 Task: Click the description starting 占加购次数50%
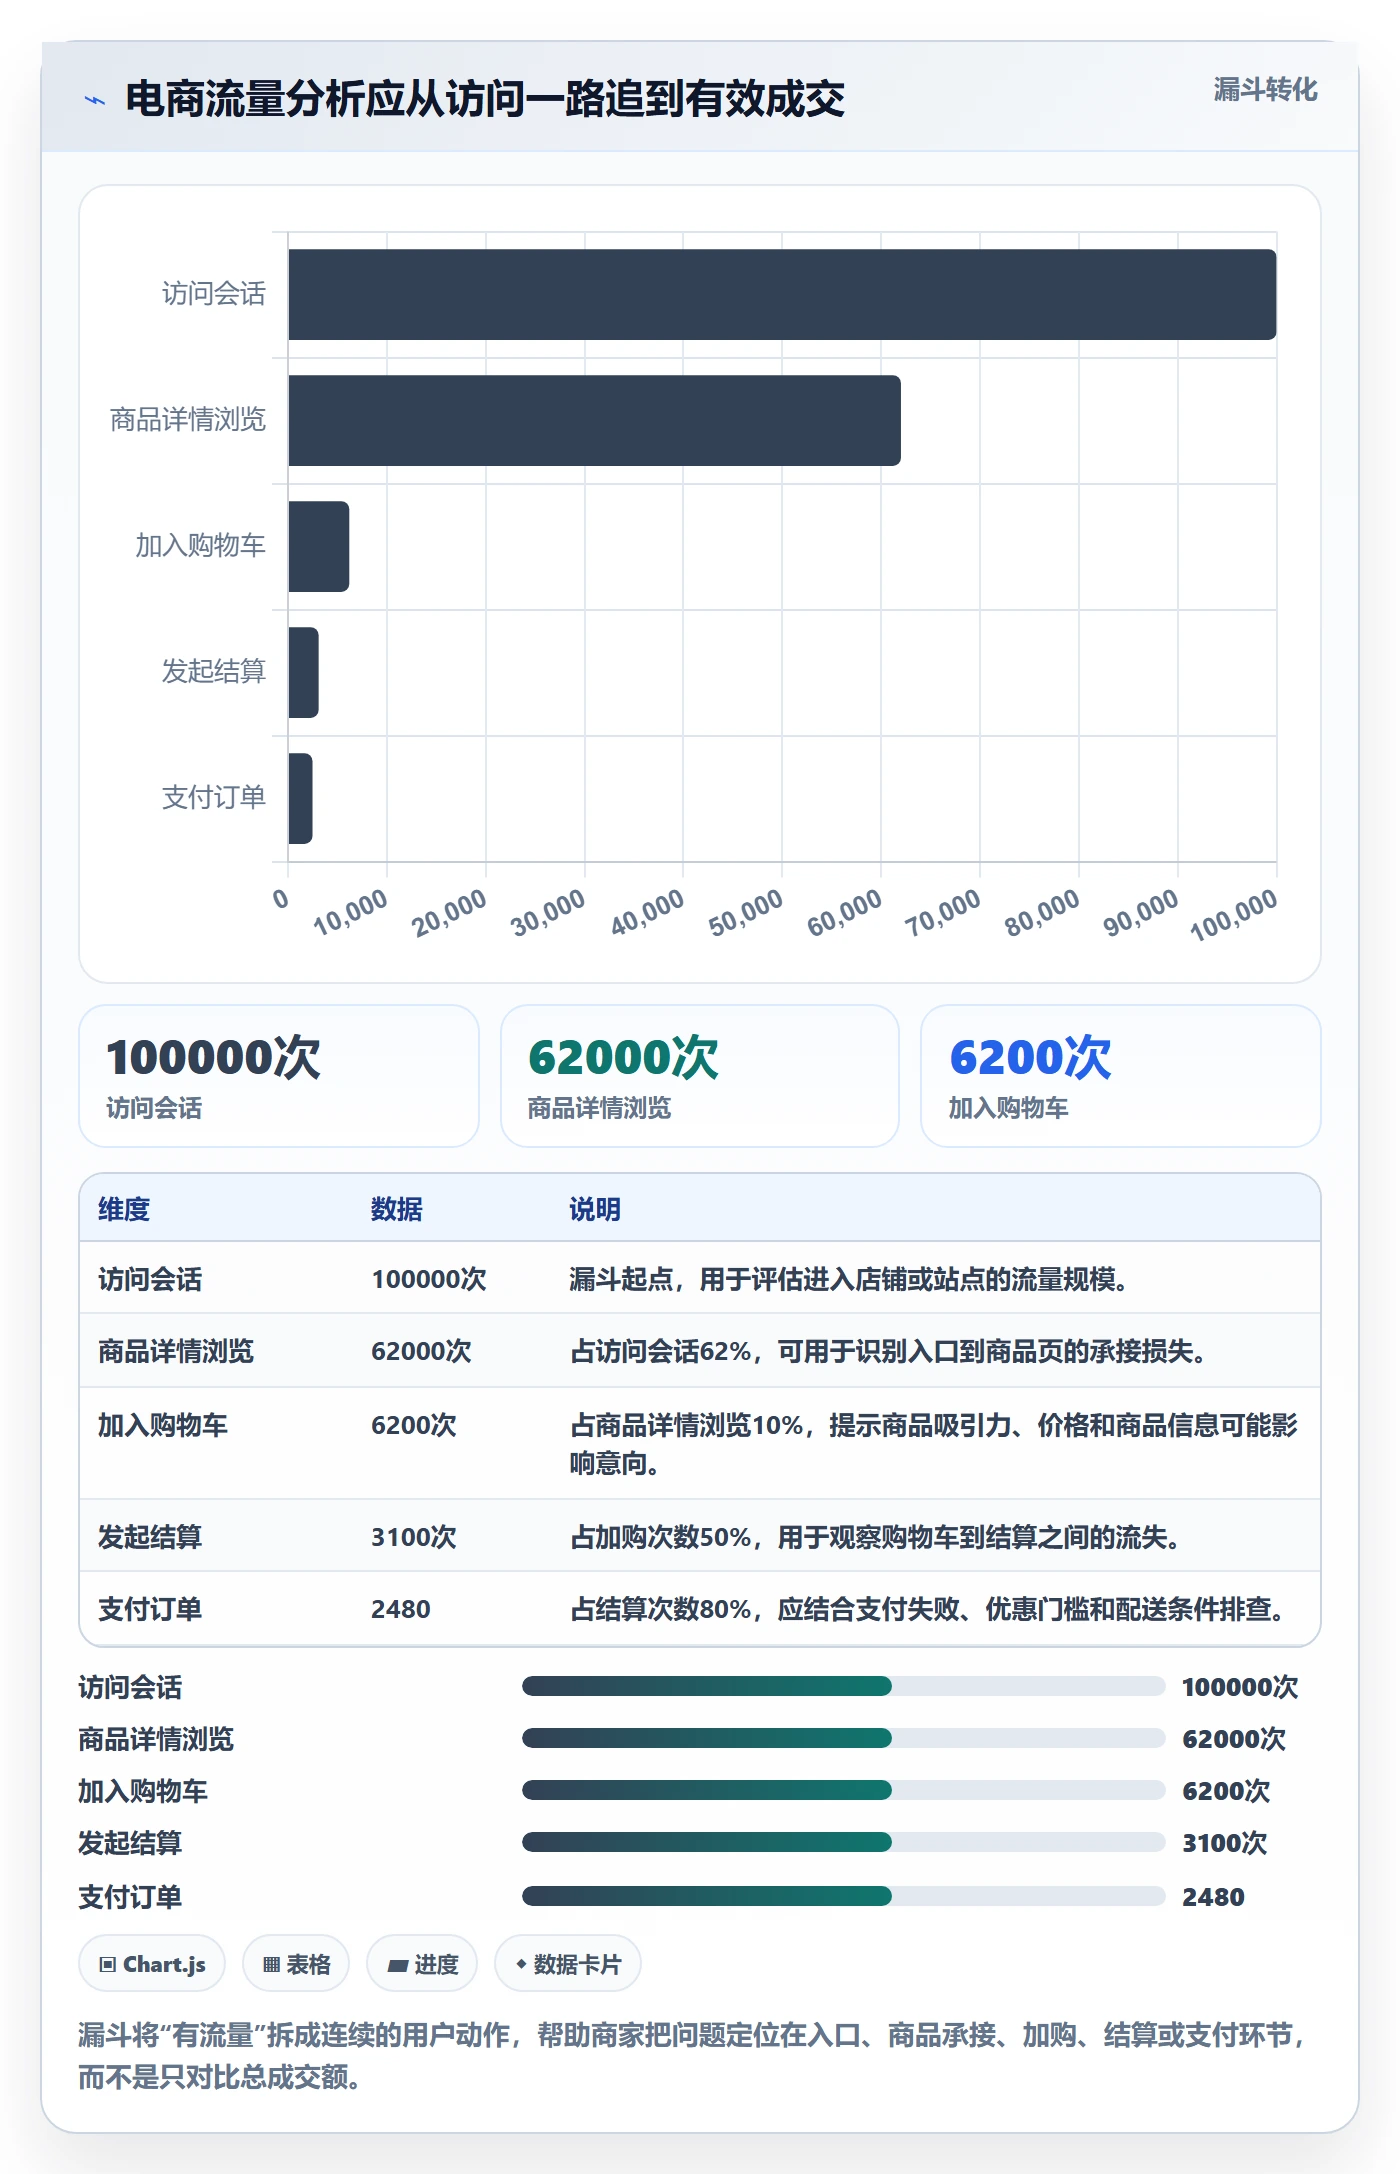875,1537
